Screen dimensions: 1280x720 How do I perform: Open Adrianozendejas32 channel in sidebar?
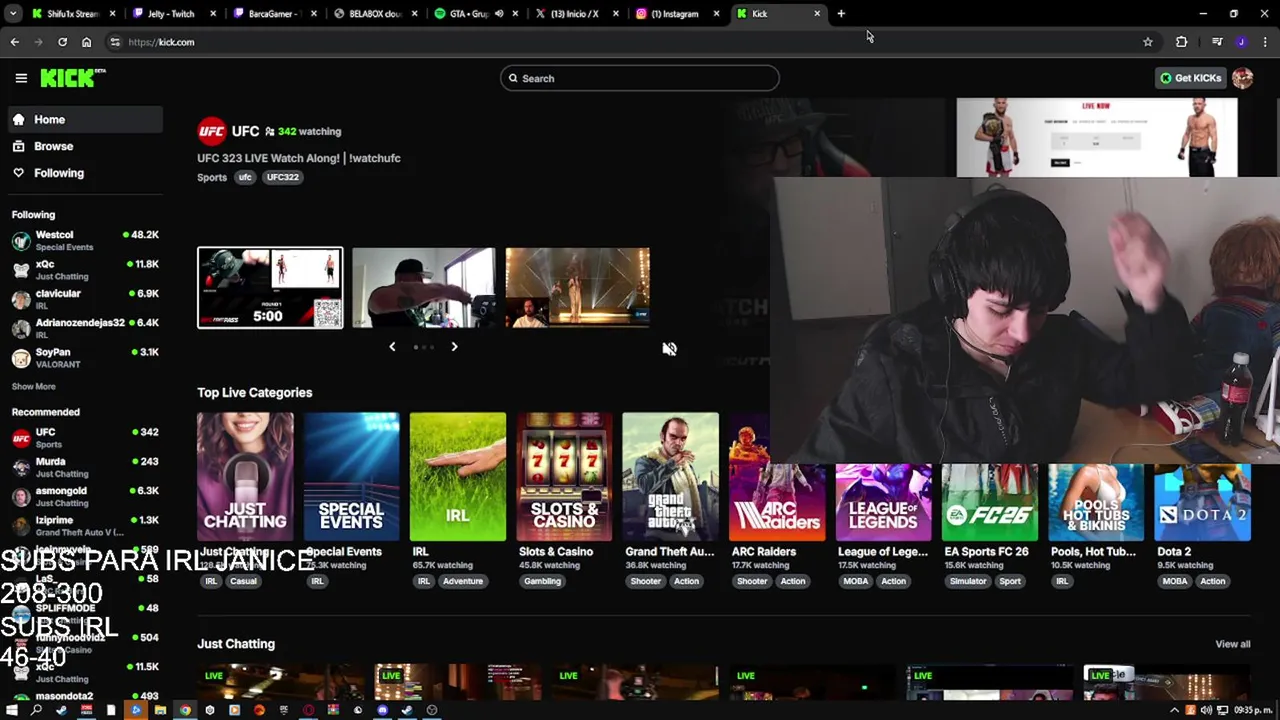(85, 328)
